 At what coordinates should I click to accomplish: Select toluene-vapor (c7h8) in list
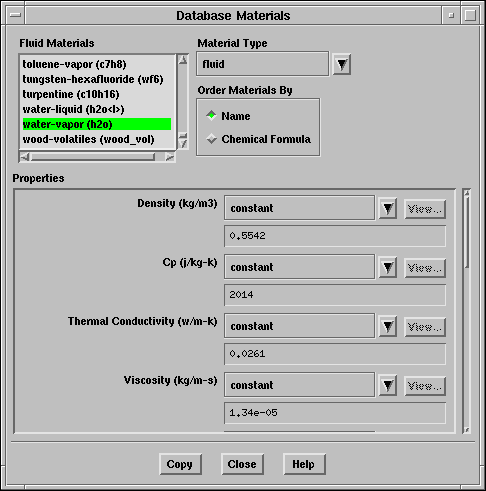97,64
